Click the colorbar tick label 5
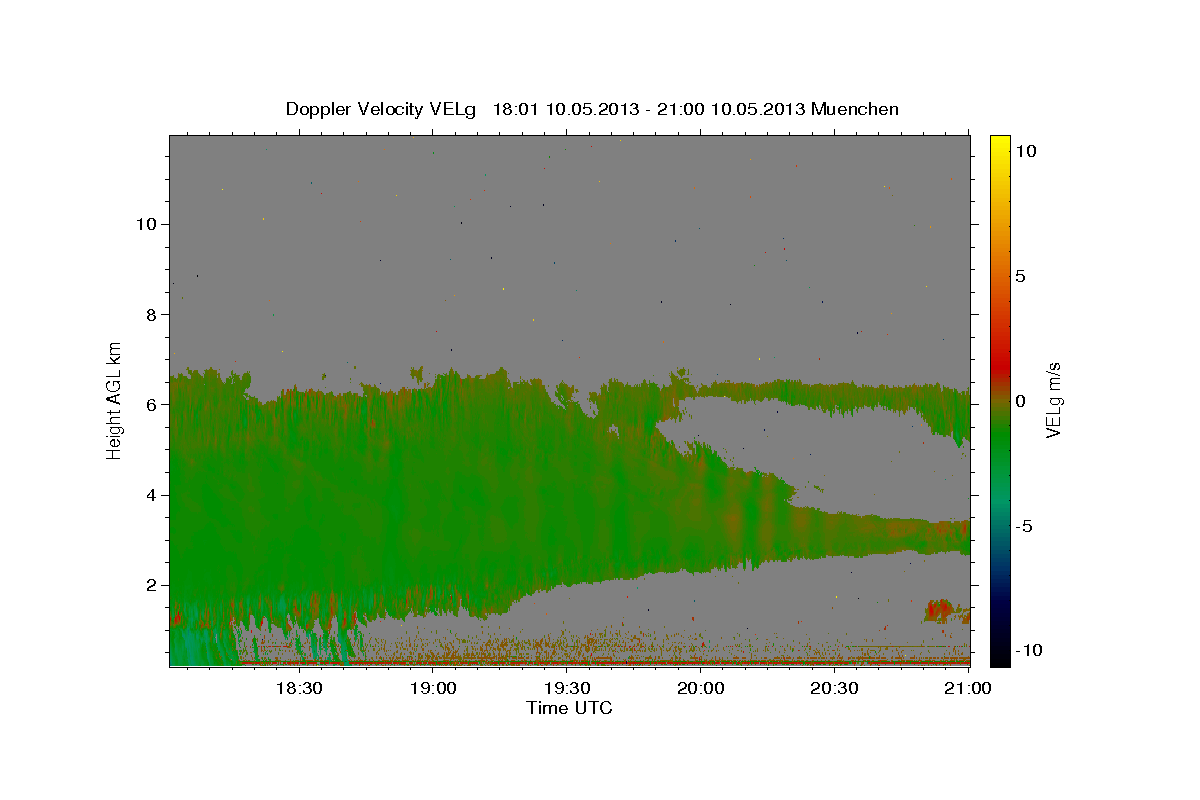 (1020, 276)
